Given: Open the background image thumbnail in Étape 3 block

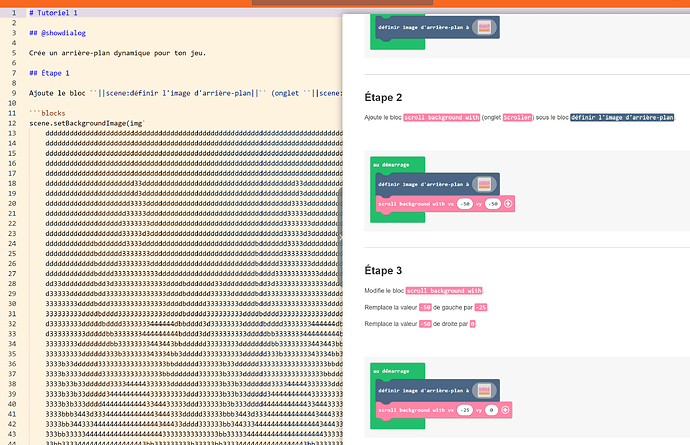Looking at the screenshot, I should tap(484, 390).
